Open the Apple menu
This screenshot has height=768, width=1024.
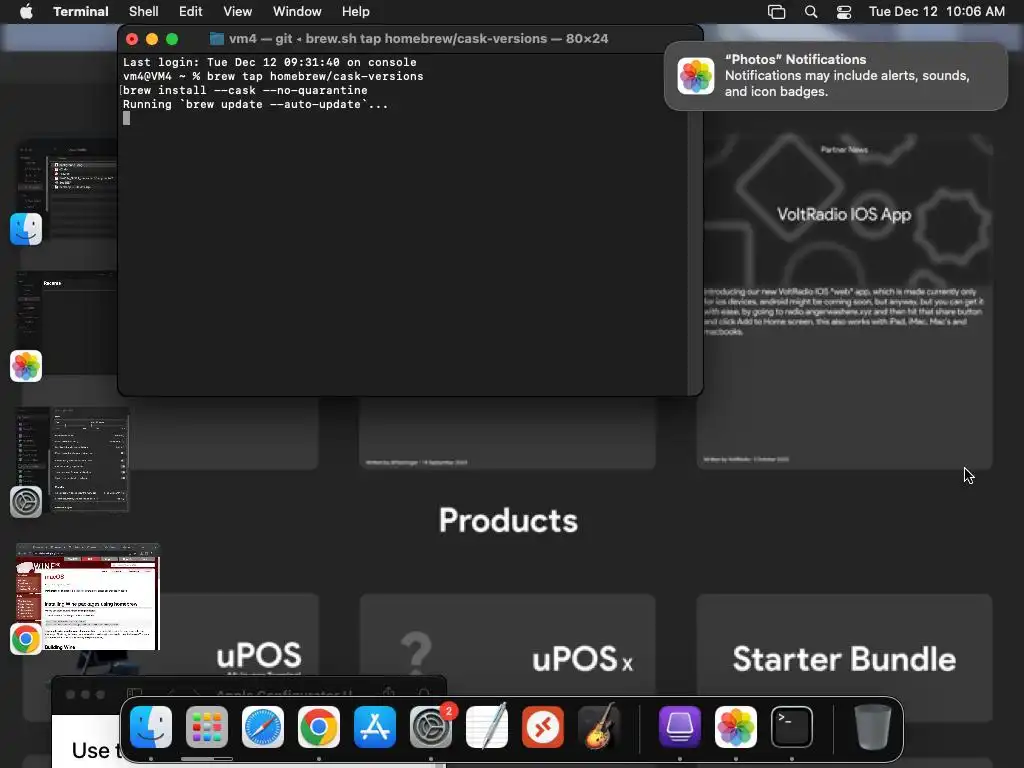pyautogui.click(x=26, y=12)
